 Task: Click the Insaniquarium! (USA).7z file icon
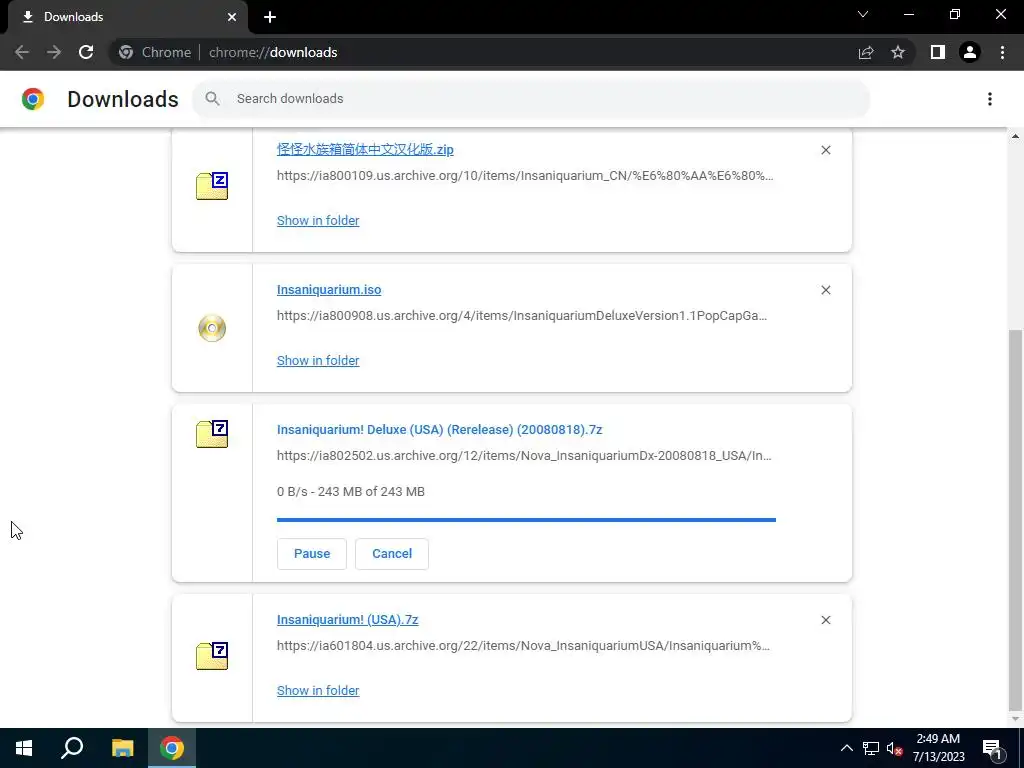click(212, 656)
